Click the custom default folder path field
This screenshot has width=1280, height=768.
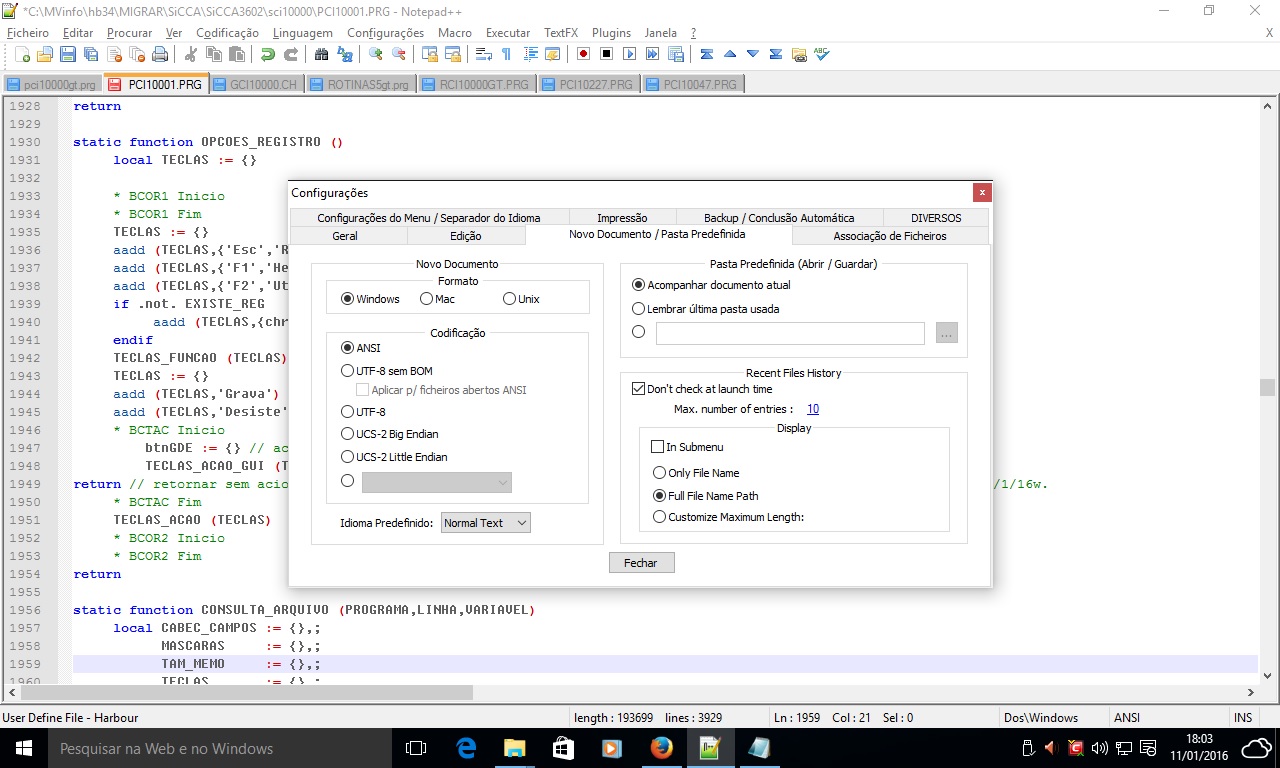pos(790,333)
